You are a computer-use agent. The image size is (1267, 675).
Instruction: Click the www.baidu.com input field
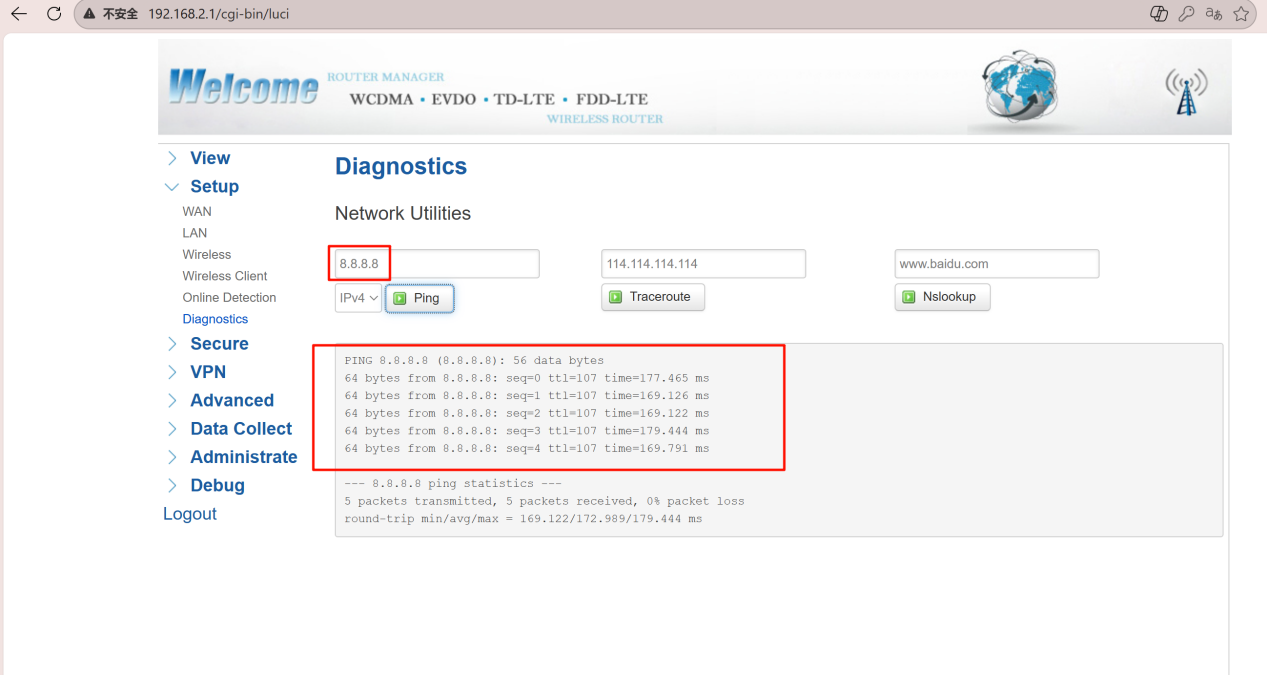pyautogui.click(x=996, y=264)
